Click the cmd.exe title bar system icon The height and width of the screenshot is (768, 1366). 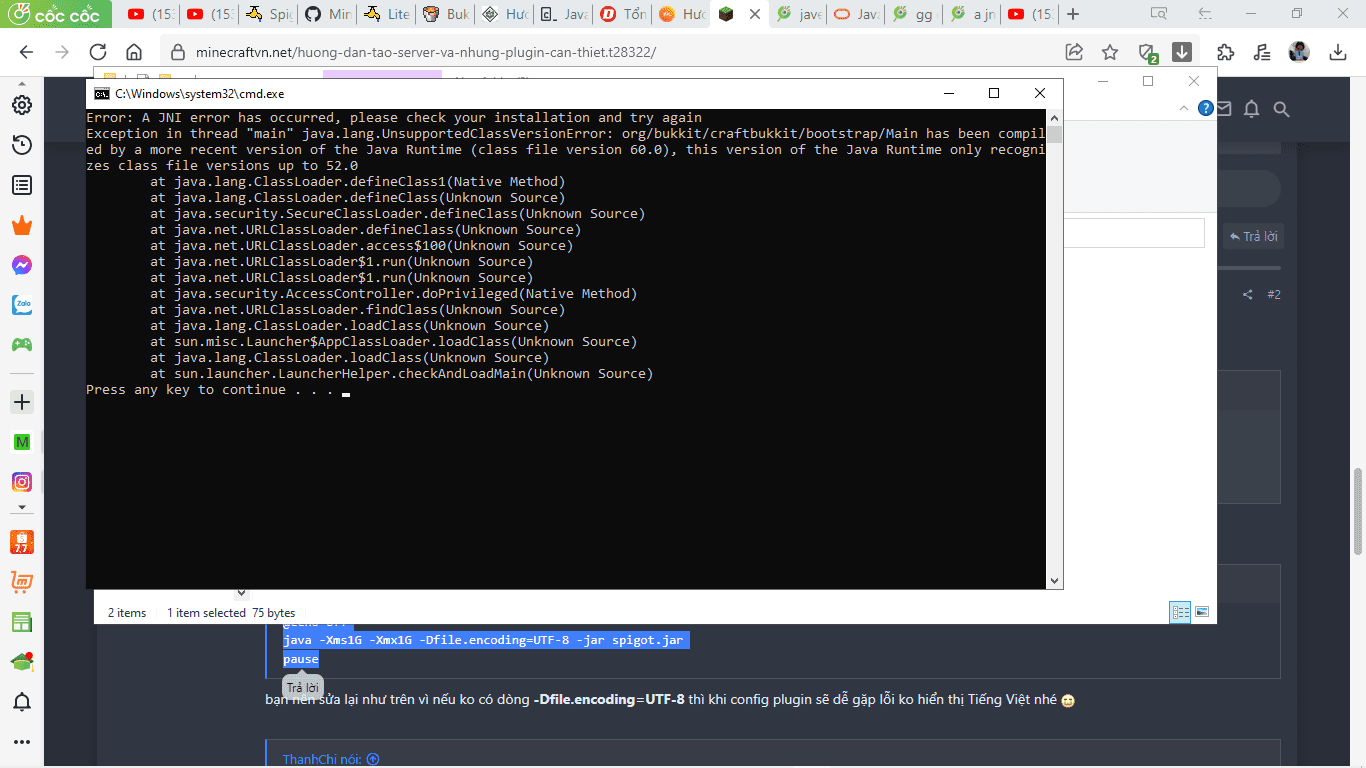(101, 93)
